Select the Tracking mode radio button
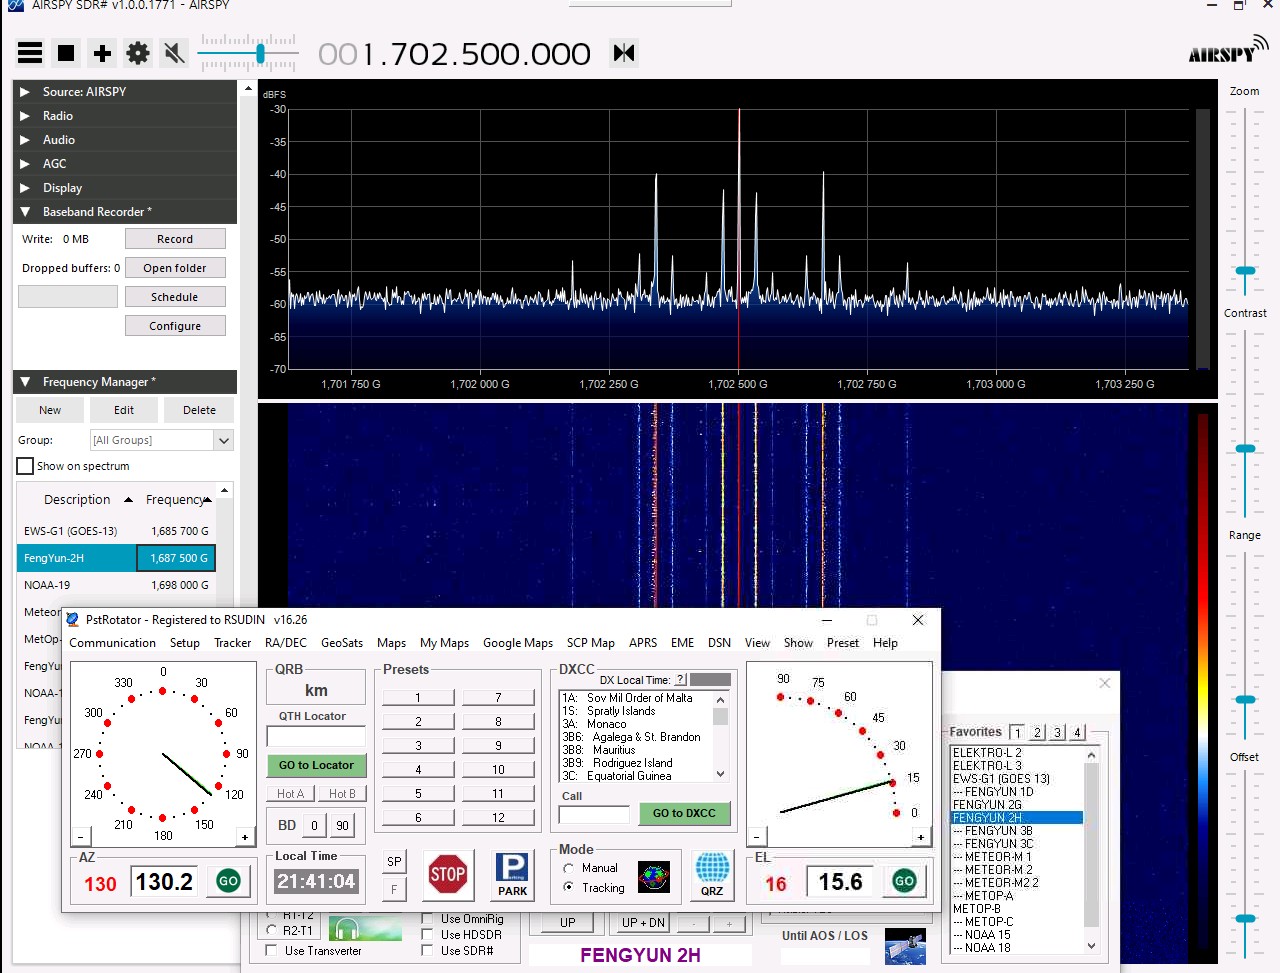Screen dimensions: 1280x973 coord(568,887)
